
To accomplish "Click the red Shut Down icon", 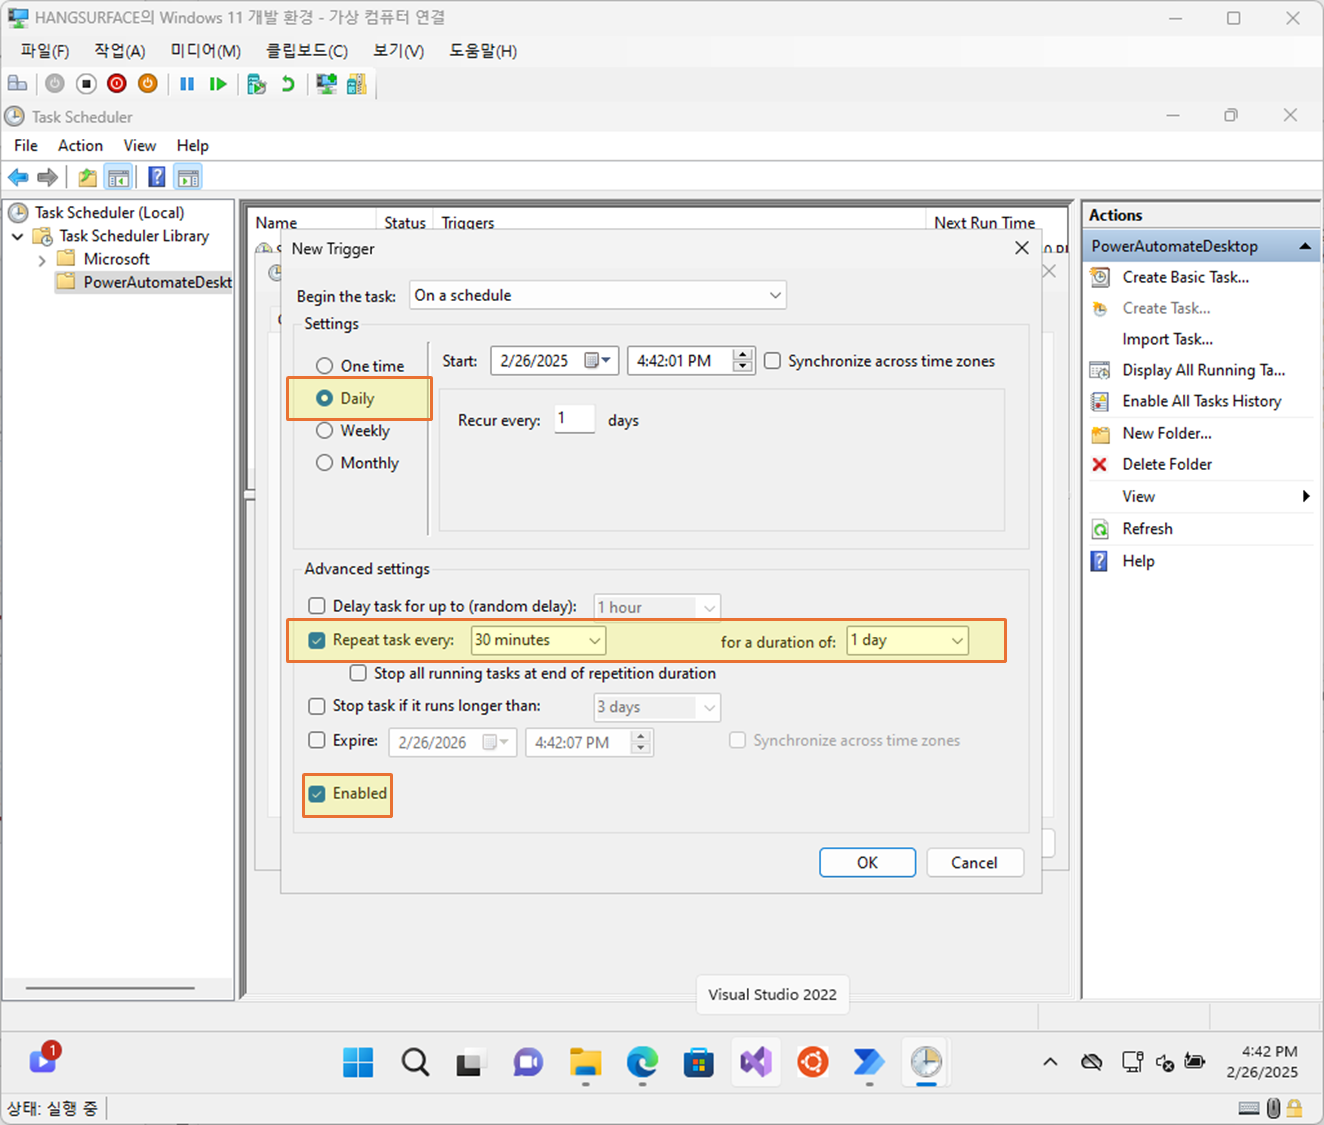I will pyautogui.click(x=117, y=84).
